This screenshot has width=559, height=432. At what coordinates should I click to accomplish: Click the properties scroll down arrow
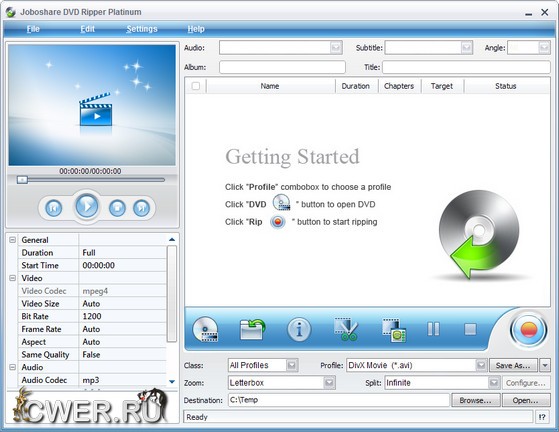click(x=172, y=381)
